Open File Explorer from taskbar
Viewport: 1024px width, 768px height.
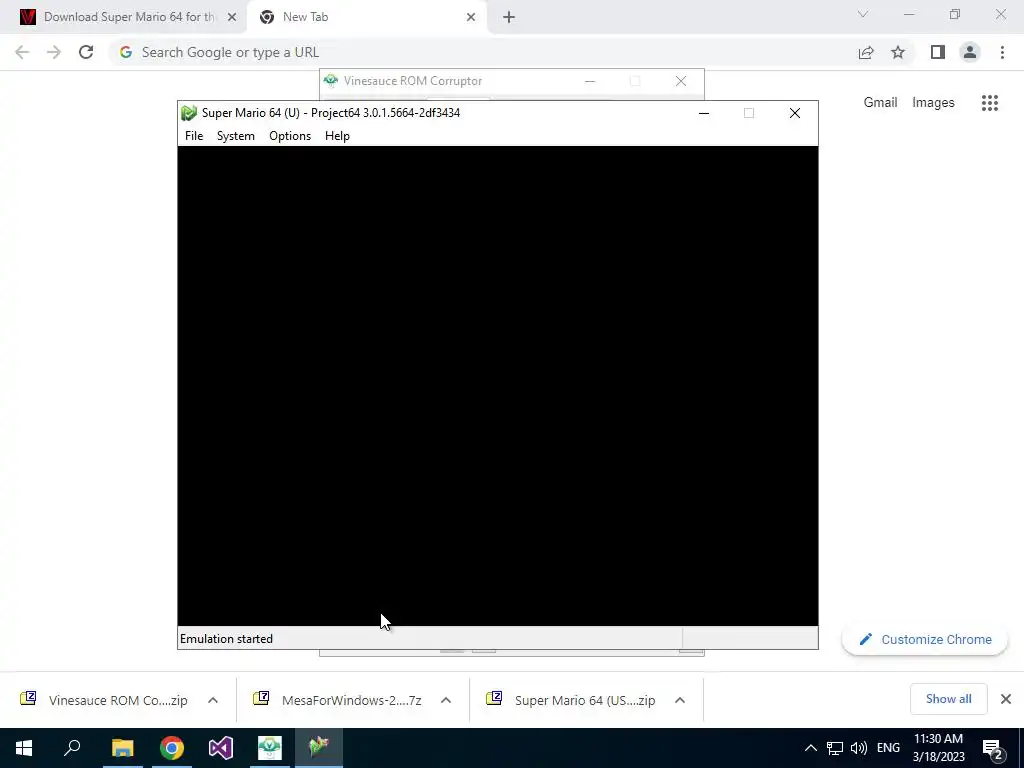click(122, 748)
